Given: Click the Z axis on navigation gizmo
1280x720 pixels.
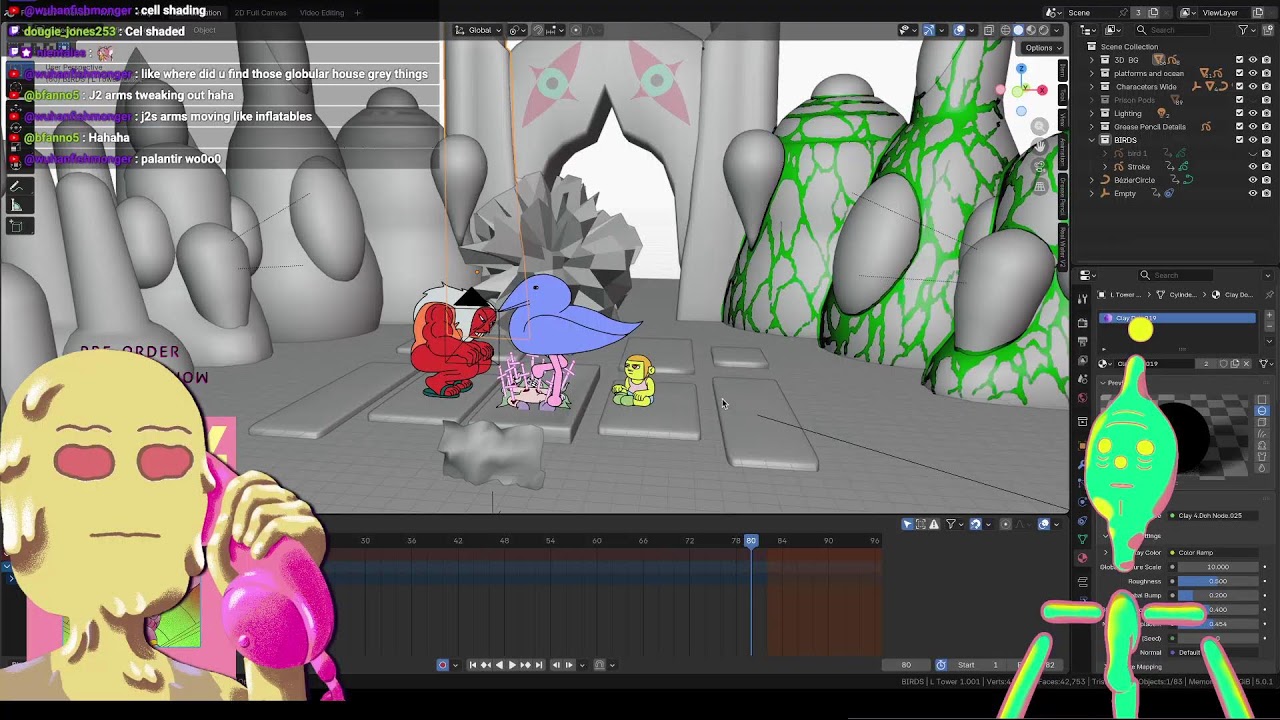Looking at the screenshot, I should pos(1021,69).
